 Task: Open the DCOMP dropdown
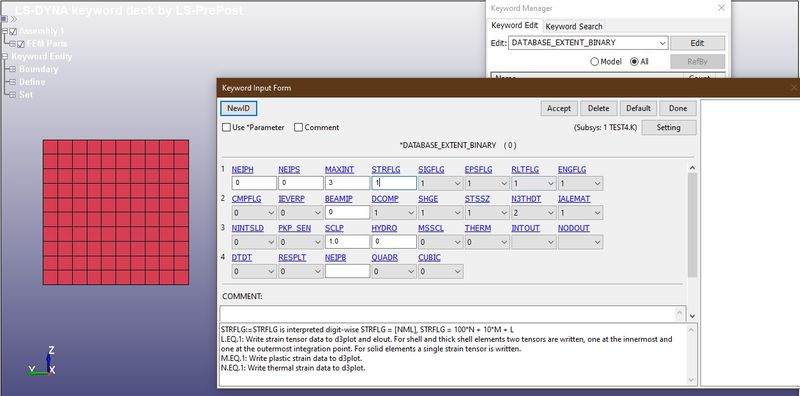(x=393, y=212)
